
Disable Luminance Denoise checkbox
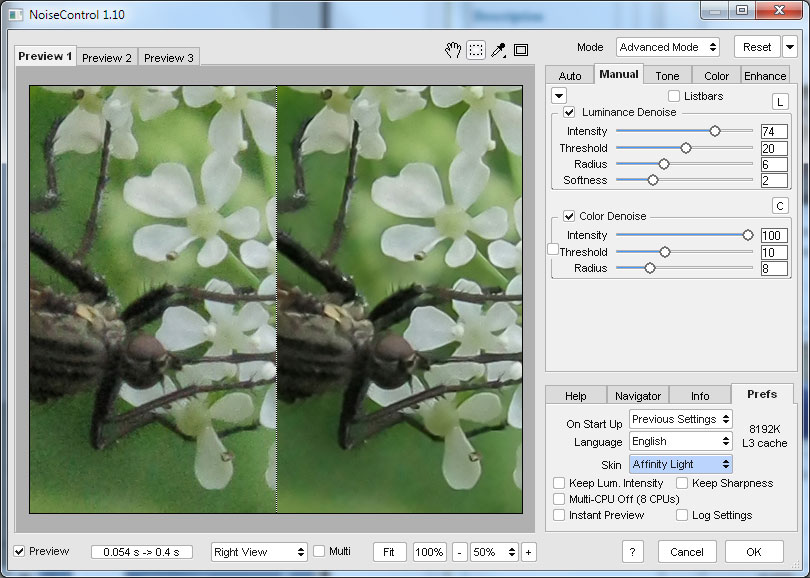[x=569, y=112]
